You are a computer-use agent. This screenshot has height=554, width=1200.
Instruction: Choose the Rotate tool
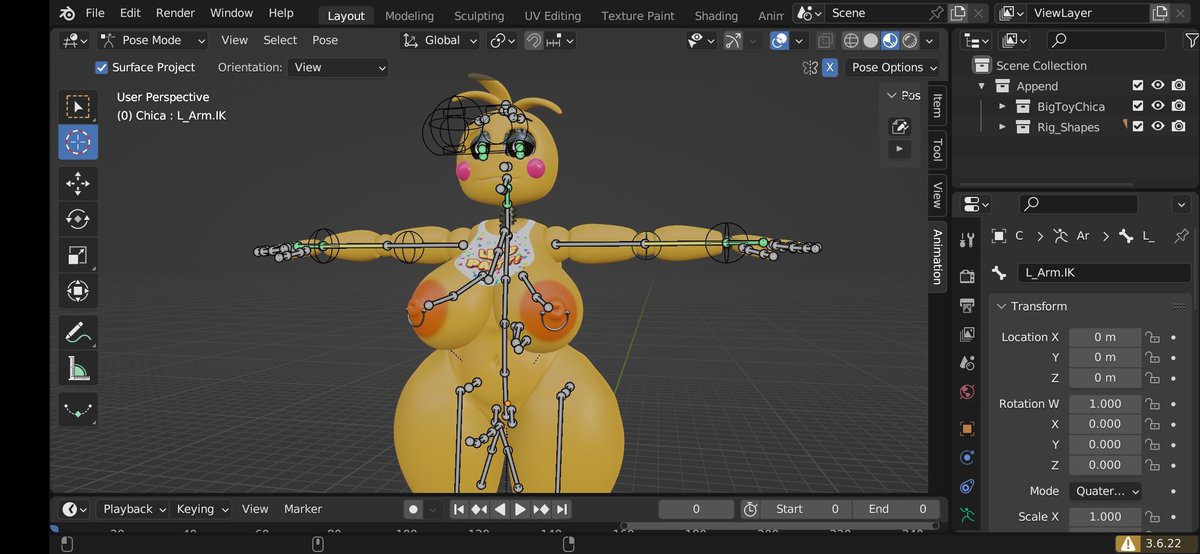(78, 218)
